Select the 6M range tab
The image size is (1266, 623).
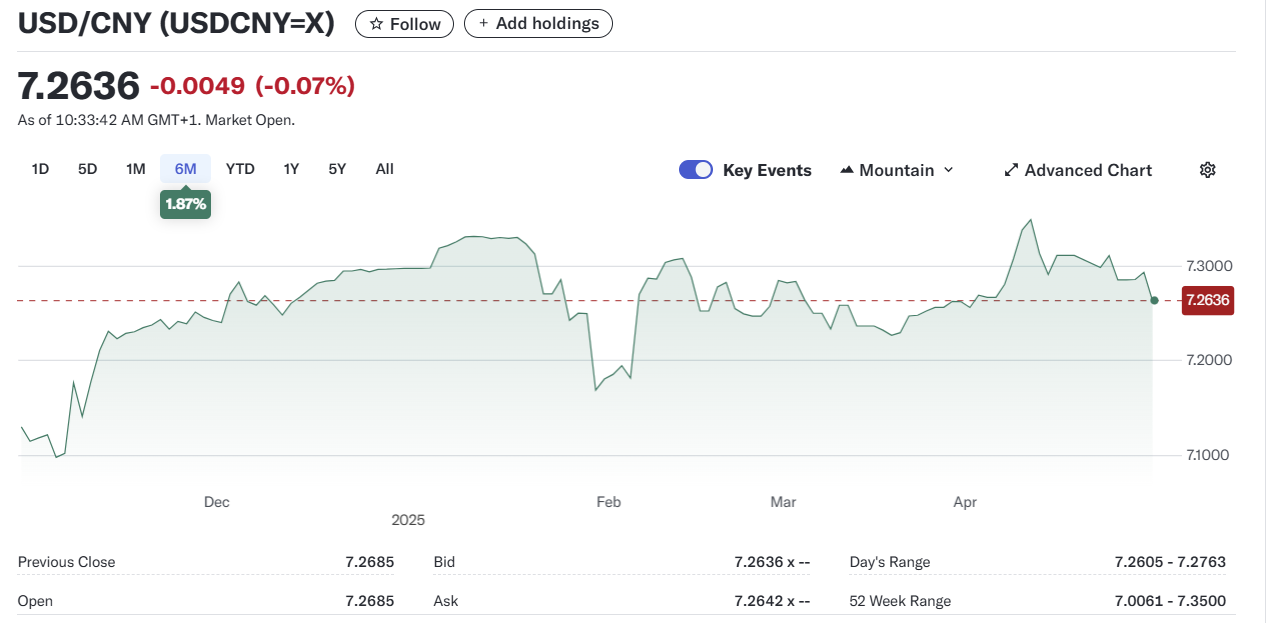(185, 169)
